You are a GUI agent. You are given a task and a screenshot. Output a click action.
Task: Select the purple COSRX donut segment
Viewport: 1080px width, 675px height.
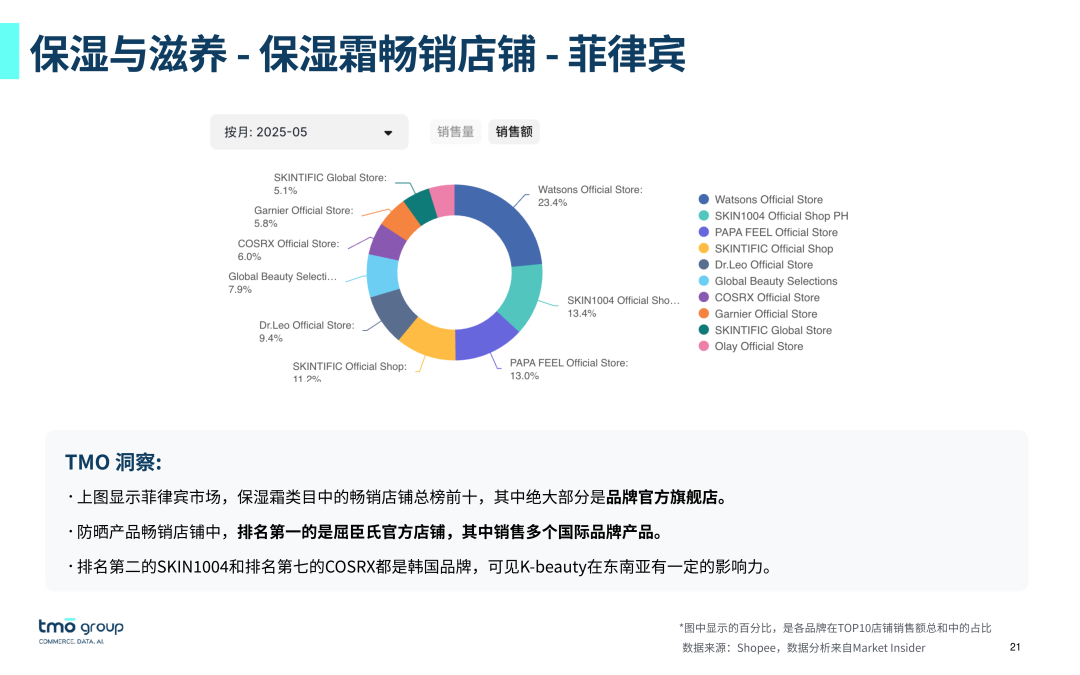(x=386, y=243)
